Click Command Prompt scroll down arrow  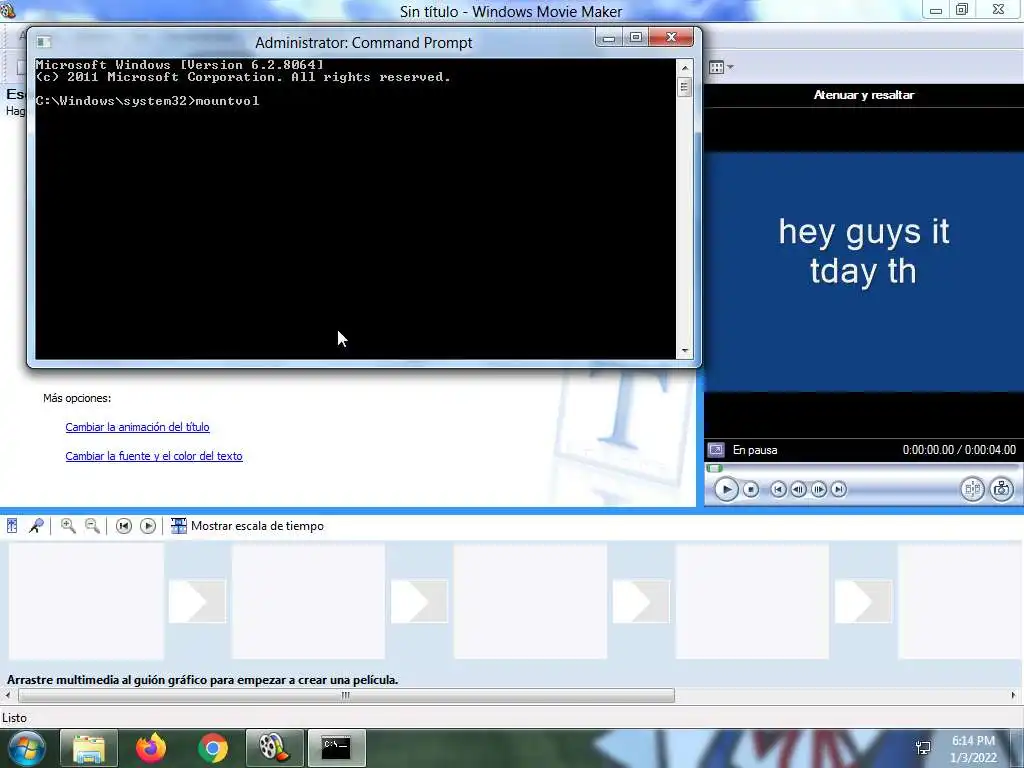point(684,351)
